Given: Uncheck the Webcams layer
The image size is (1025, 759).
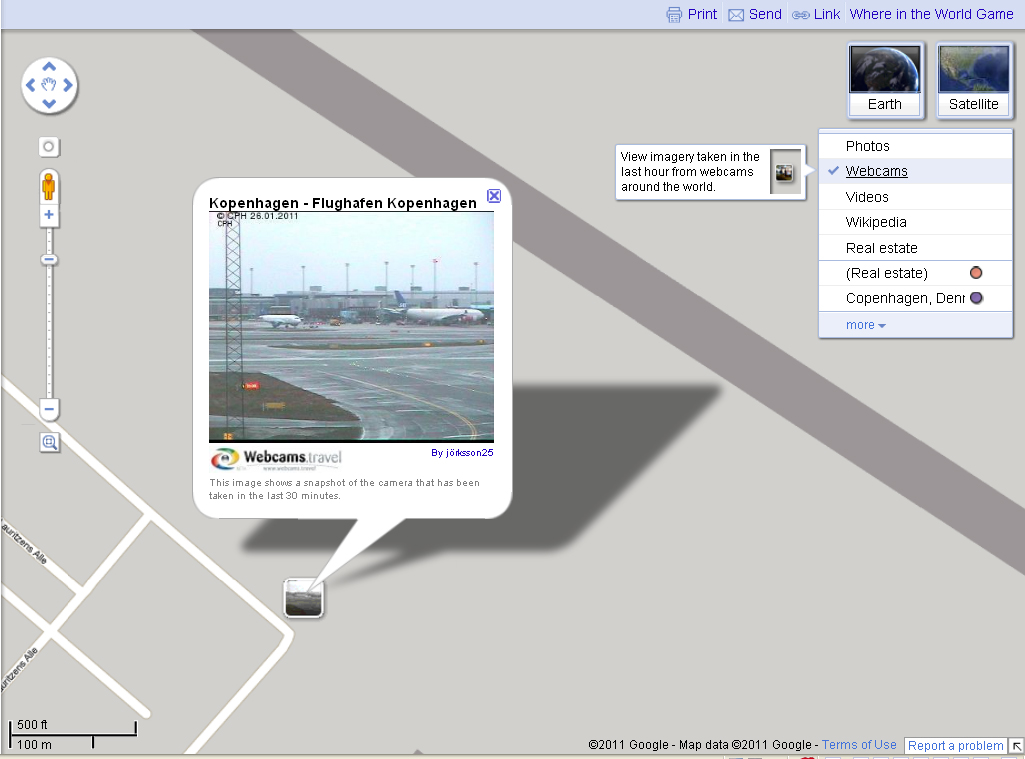Looking at the screenshot, I should pyautogui.click(x=876, y=171).
